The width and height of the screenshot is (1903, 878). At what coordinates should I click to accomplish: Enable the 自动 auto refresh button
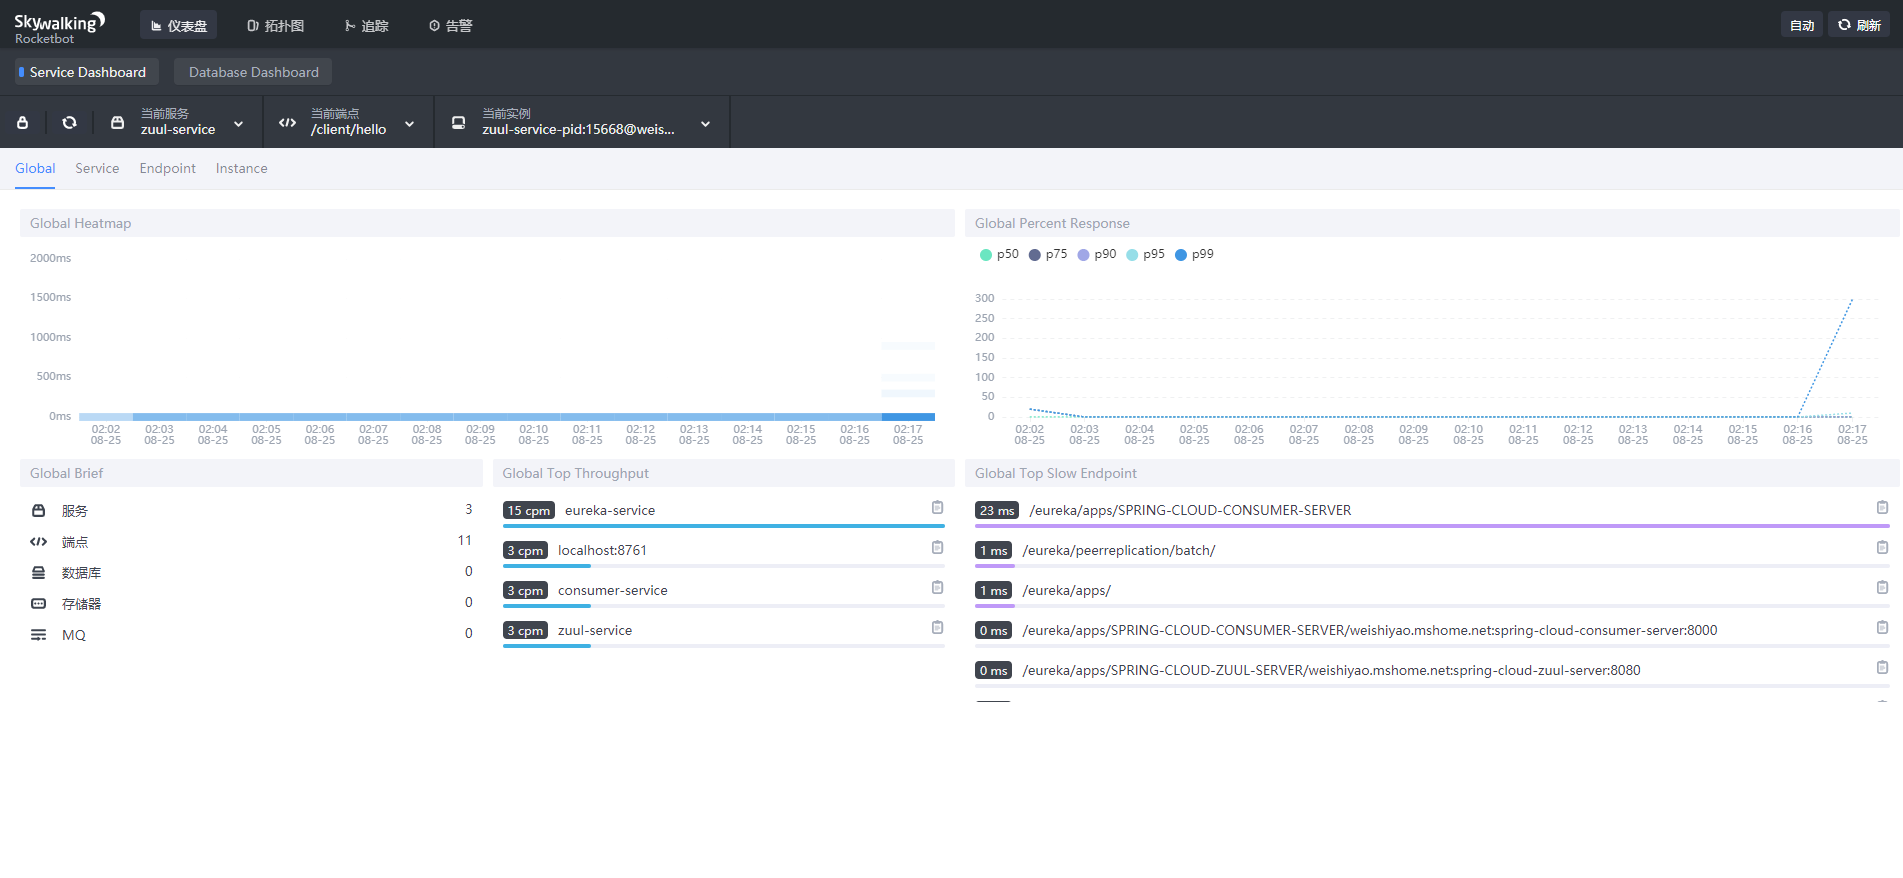coord(1801,25)
